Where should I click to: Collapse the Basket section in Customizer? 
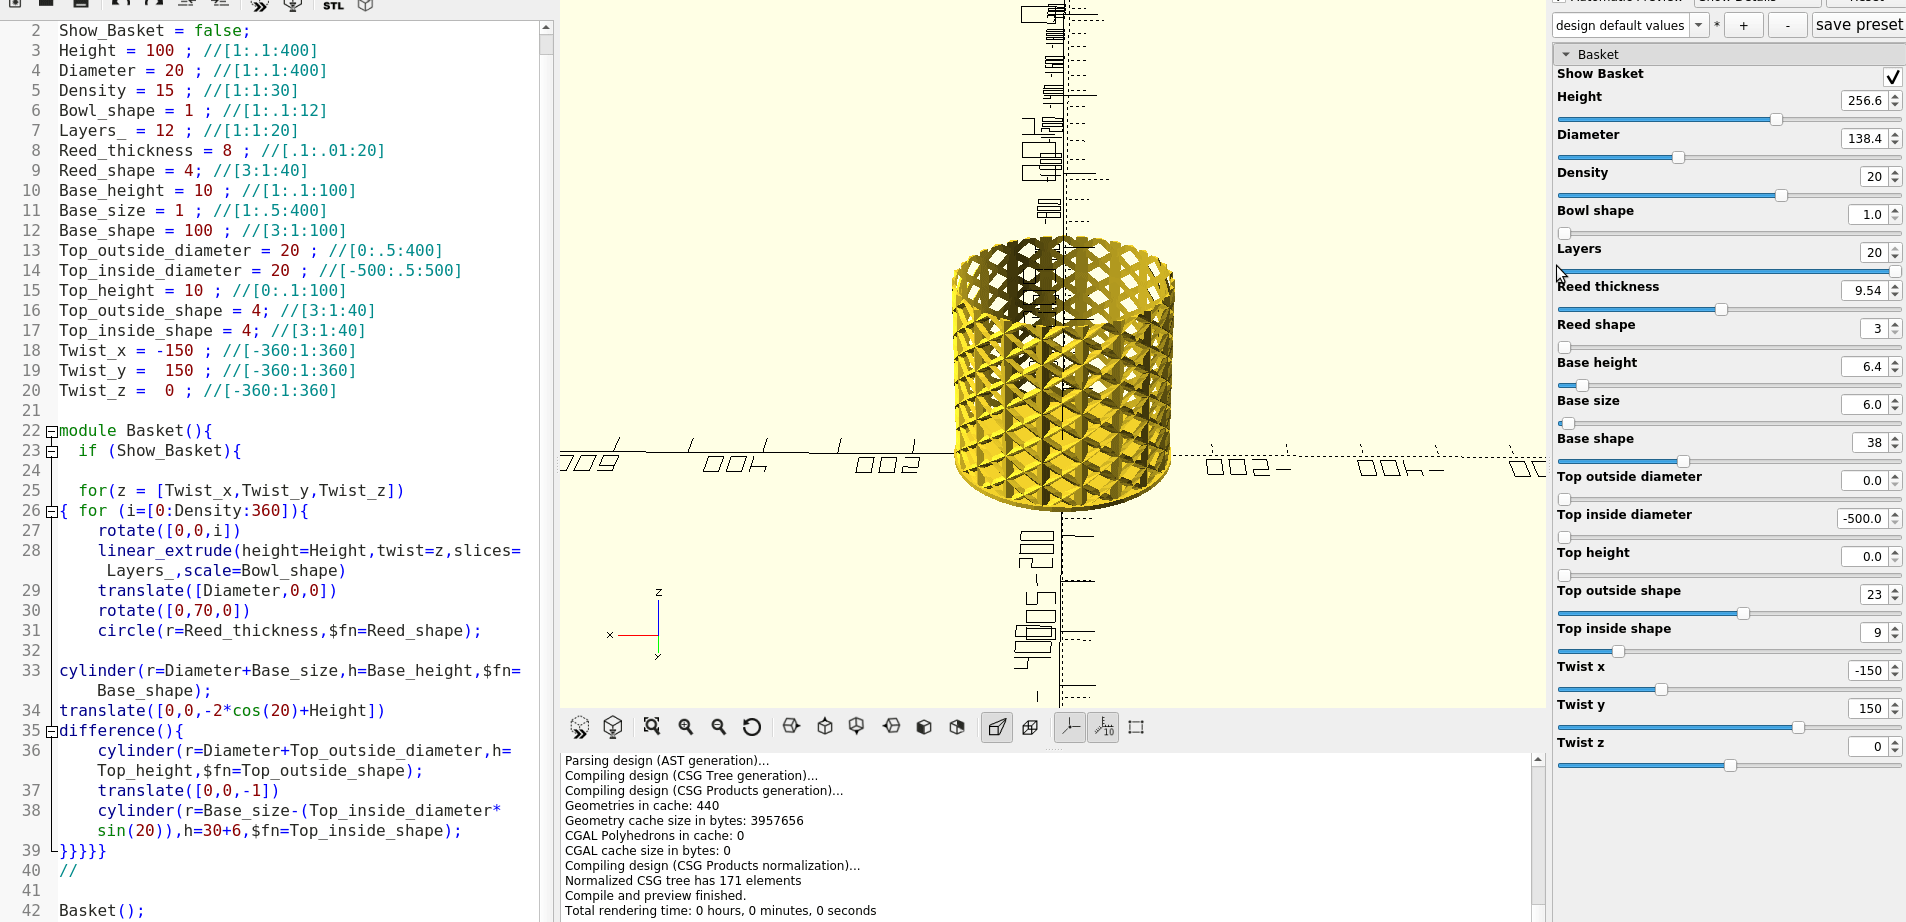[1566, 54]
